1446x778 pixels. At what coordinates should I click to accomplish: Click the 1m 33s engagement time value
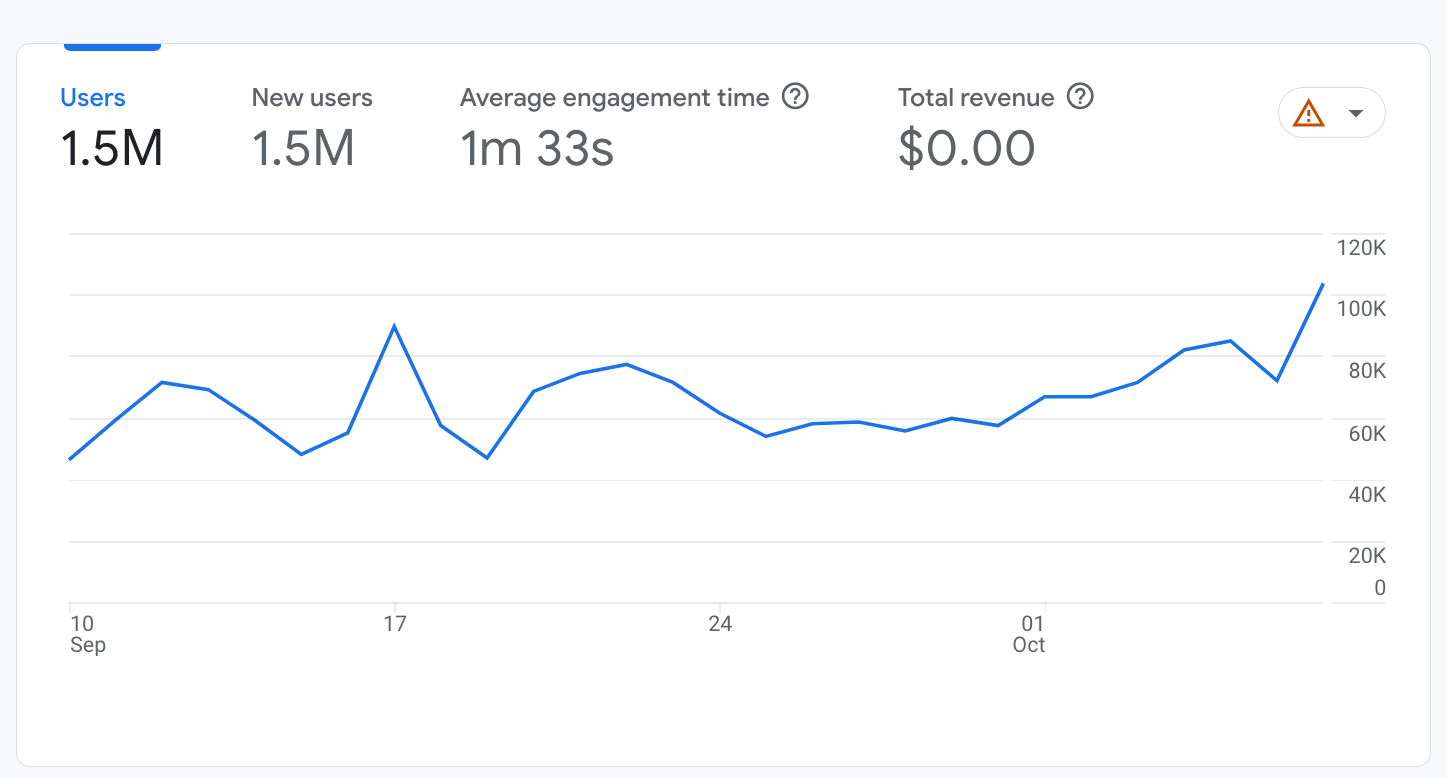536,149
